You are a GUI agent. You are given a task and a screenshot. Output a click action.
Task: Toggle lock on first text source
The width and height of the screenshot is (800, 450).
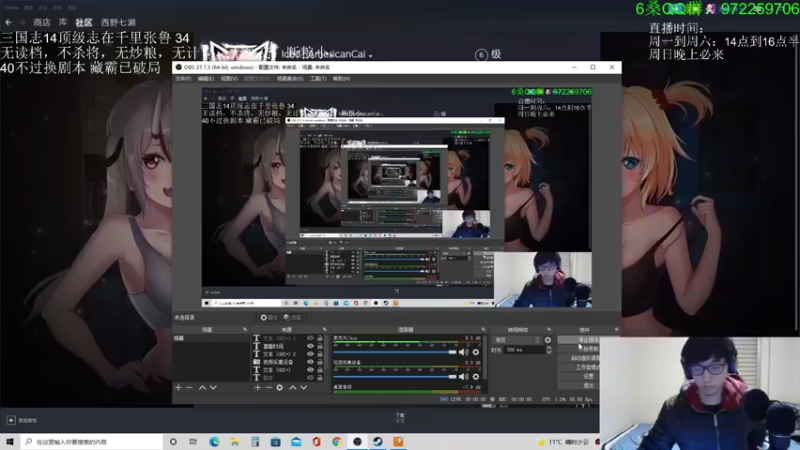point(320,338)
